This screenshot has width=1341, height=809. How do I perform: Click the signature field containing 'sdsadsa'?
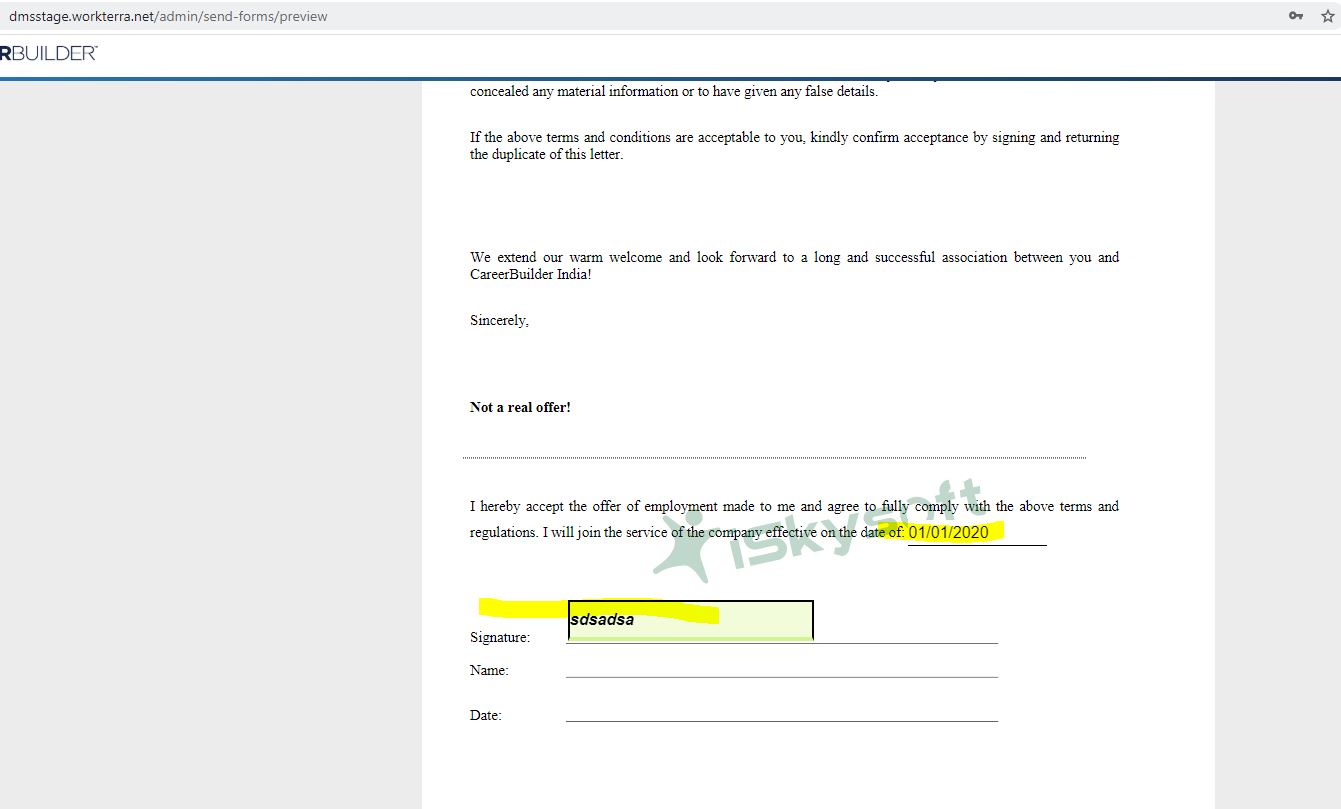click(690, 620)
